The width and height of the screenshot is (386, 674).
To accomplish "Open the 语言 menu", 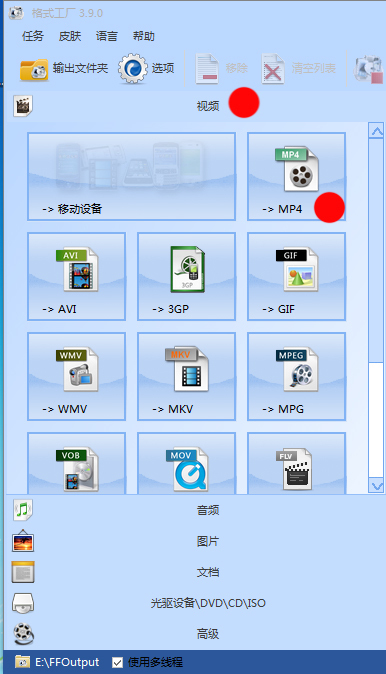I will pos(107,36).
